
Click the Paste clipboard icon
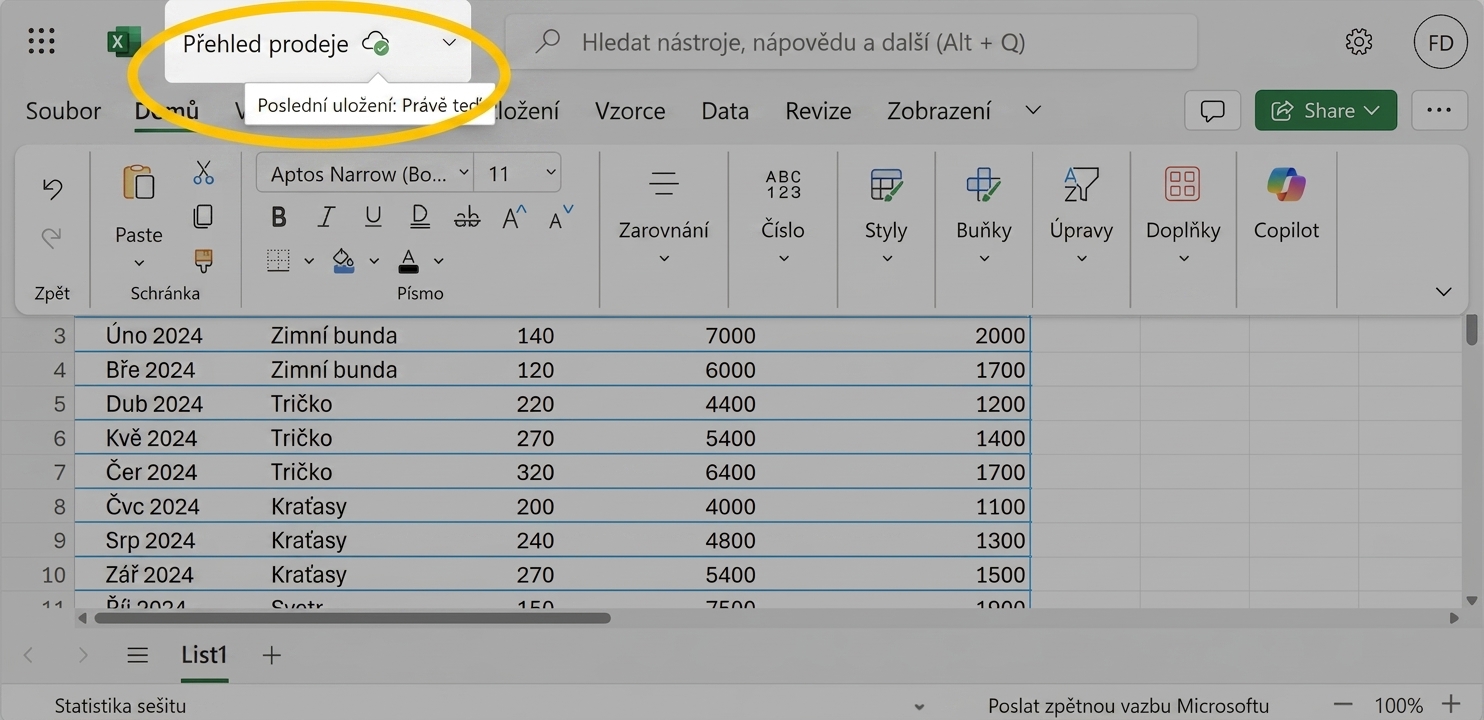point(138,183)
